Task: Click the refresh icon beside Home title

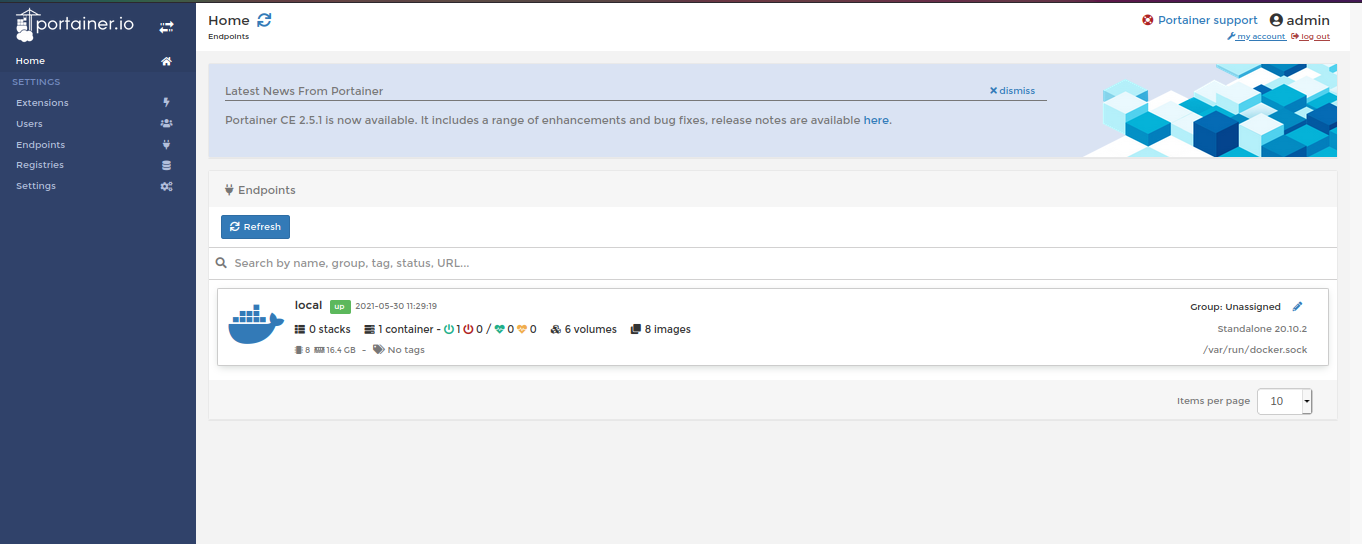Action: (x=264, y=20)
